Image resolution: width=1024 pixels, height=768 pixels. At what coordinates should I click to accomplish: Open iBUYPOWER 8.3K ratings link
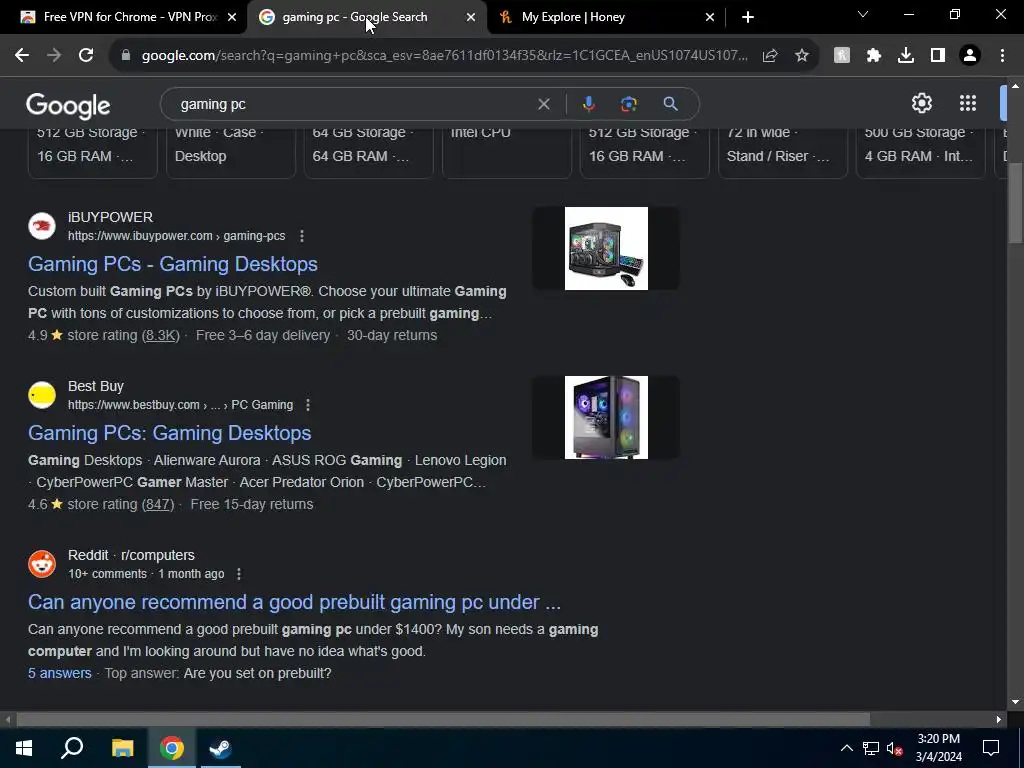pyautogui.click(x=160, y=335)
